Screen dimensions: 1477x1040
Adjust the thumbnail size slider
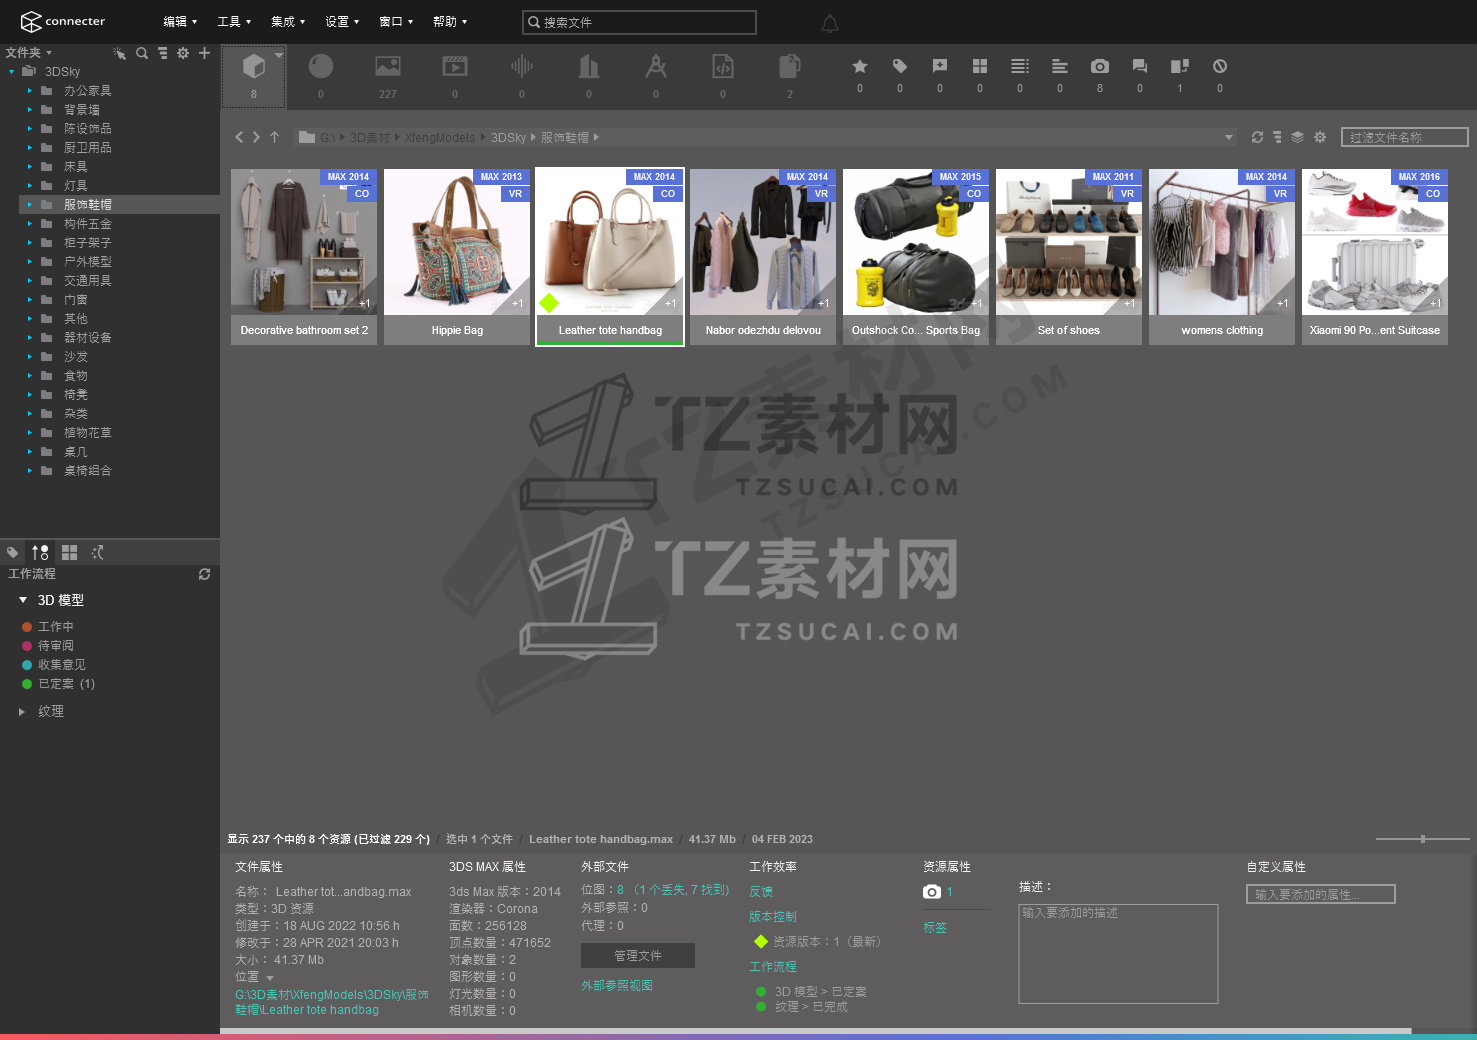(x=1422, y=839)
